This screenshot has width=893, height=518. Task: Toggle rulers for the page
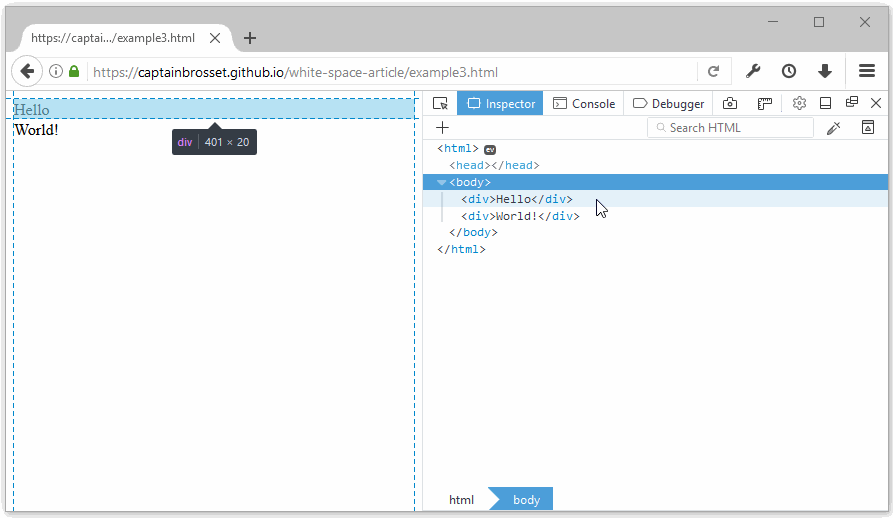pyautogui.click(x=765, y=103)
